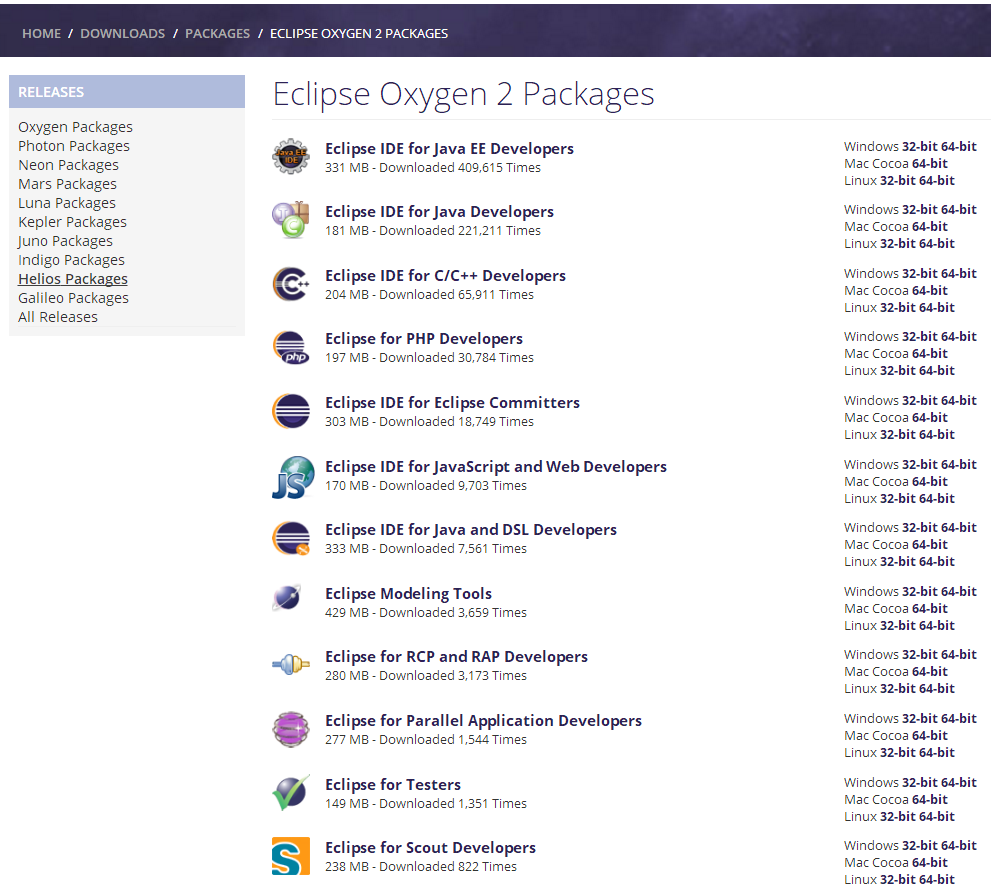Download PHP Developers Linux 64-bit
Screen dimensions: 991x892
[937, 371]
